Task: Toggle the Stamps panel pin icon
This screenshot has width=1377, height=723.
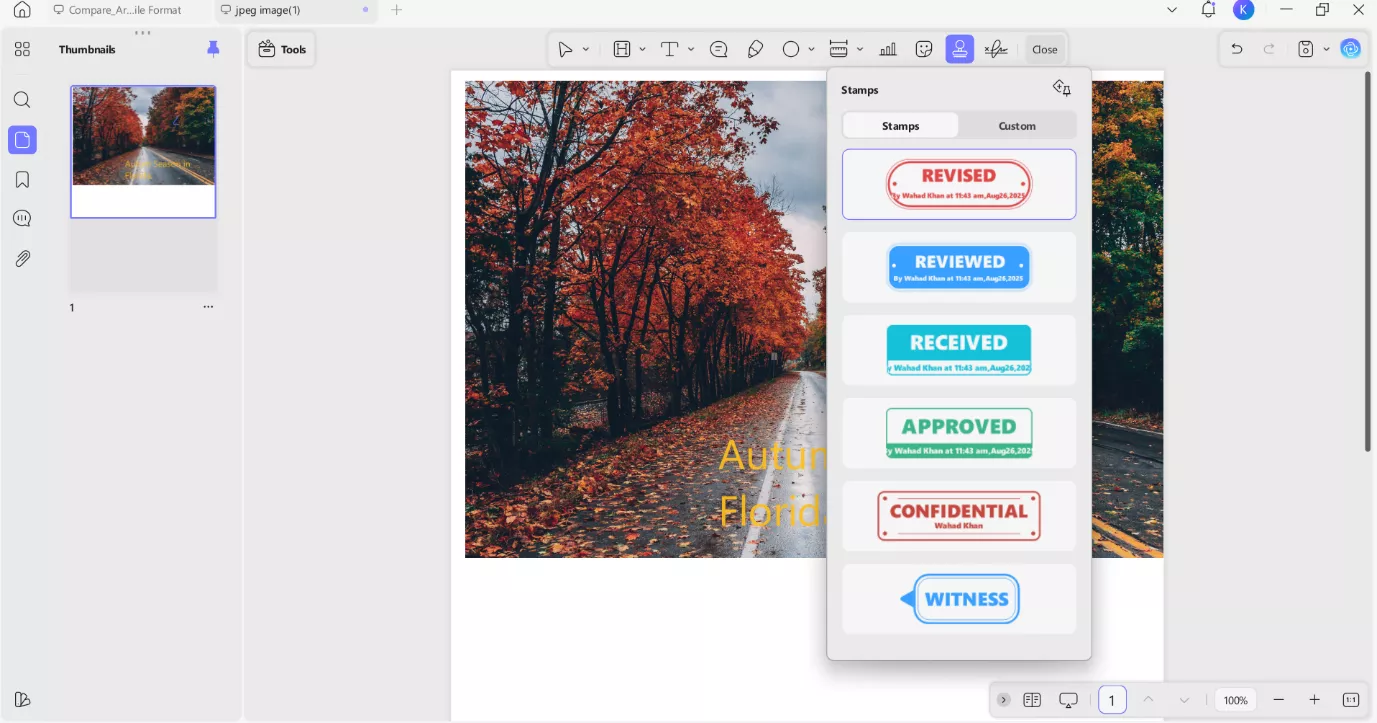Action: pyautogui.click(x=1062, y=89)
